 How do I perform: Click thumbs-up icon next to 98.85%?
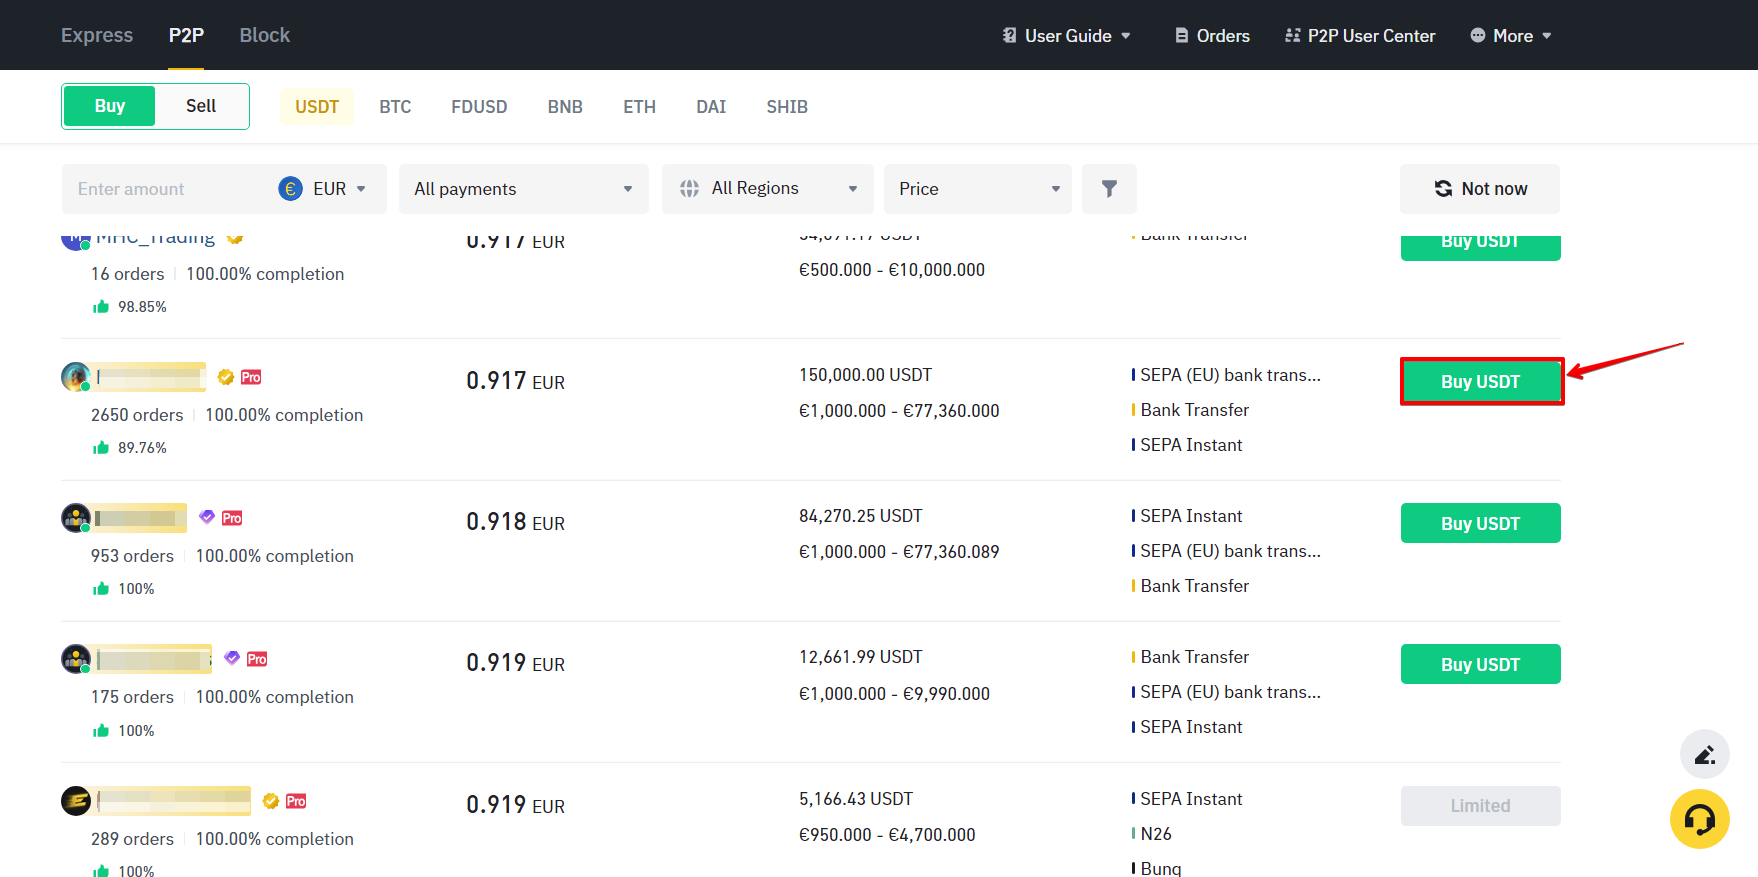click(x=101, y=306)
